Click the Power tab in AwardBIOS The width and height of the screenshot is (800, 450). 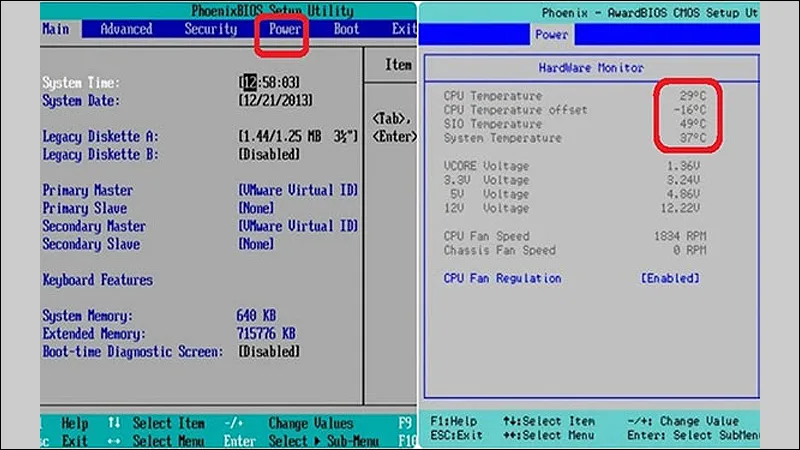550,34
